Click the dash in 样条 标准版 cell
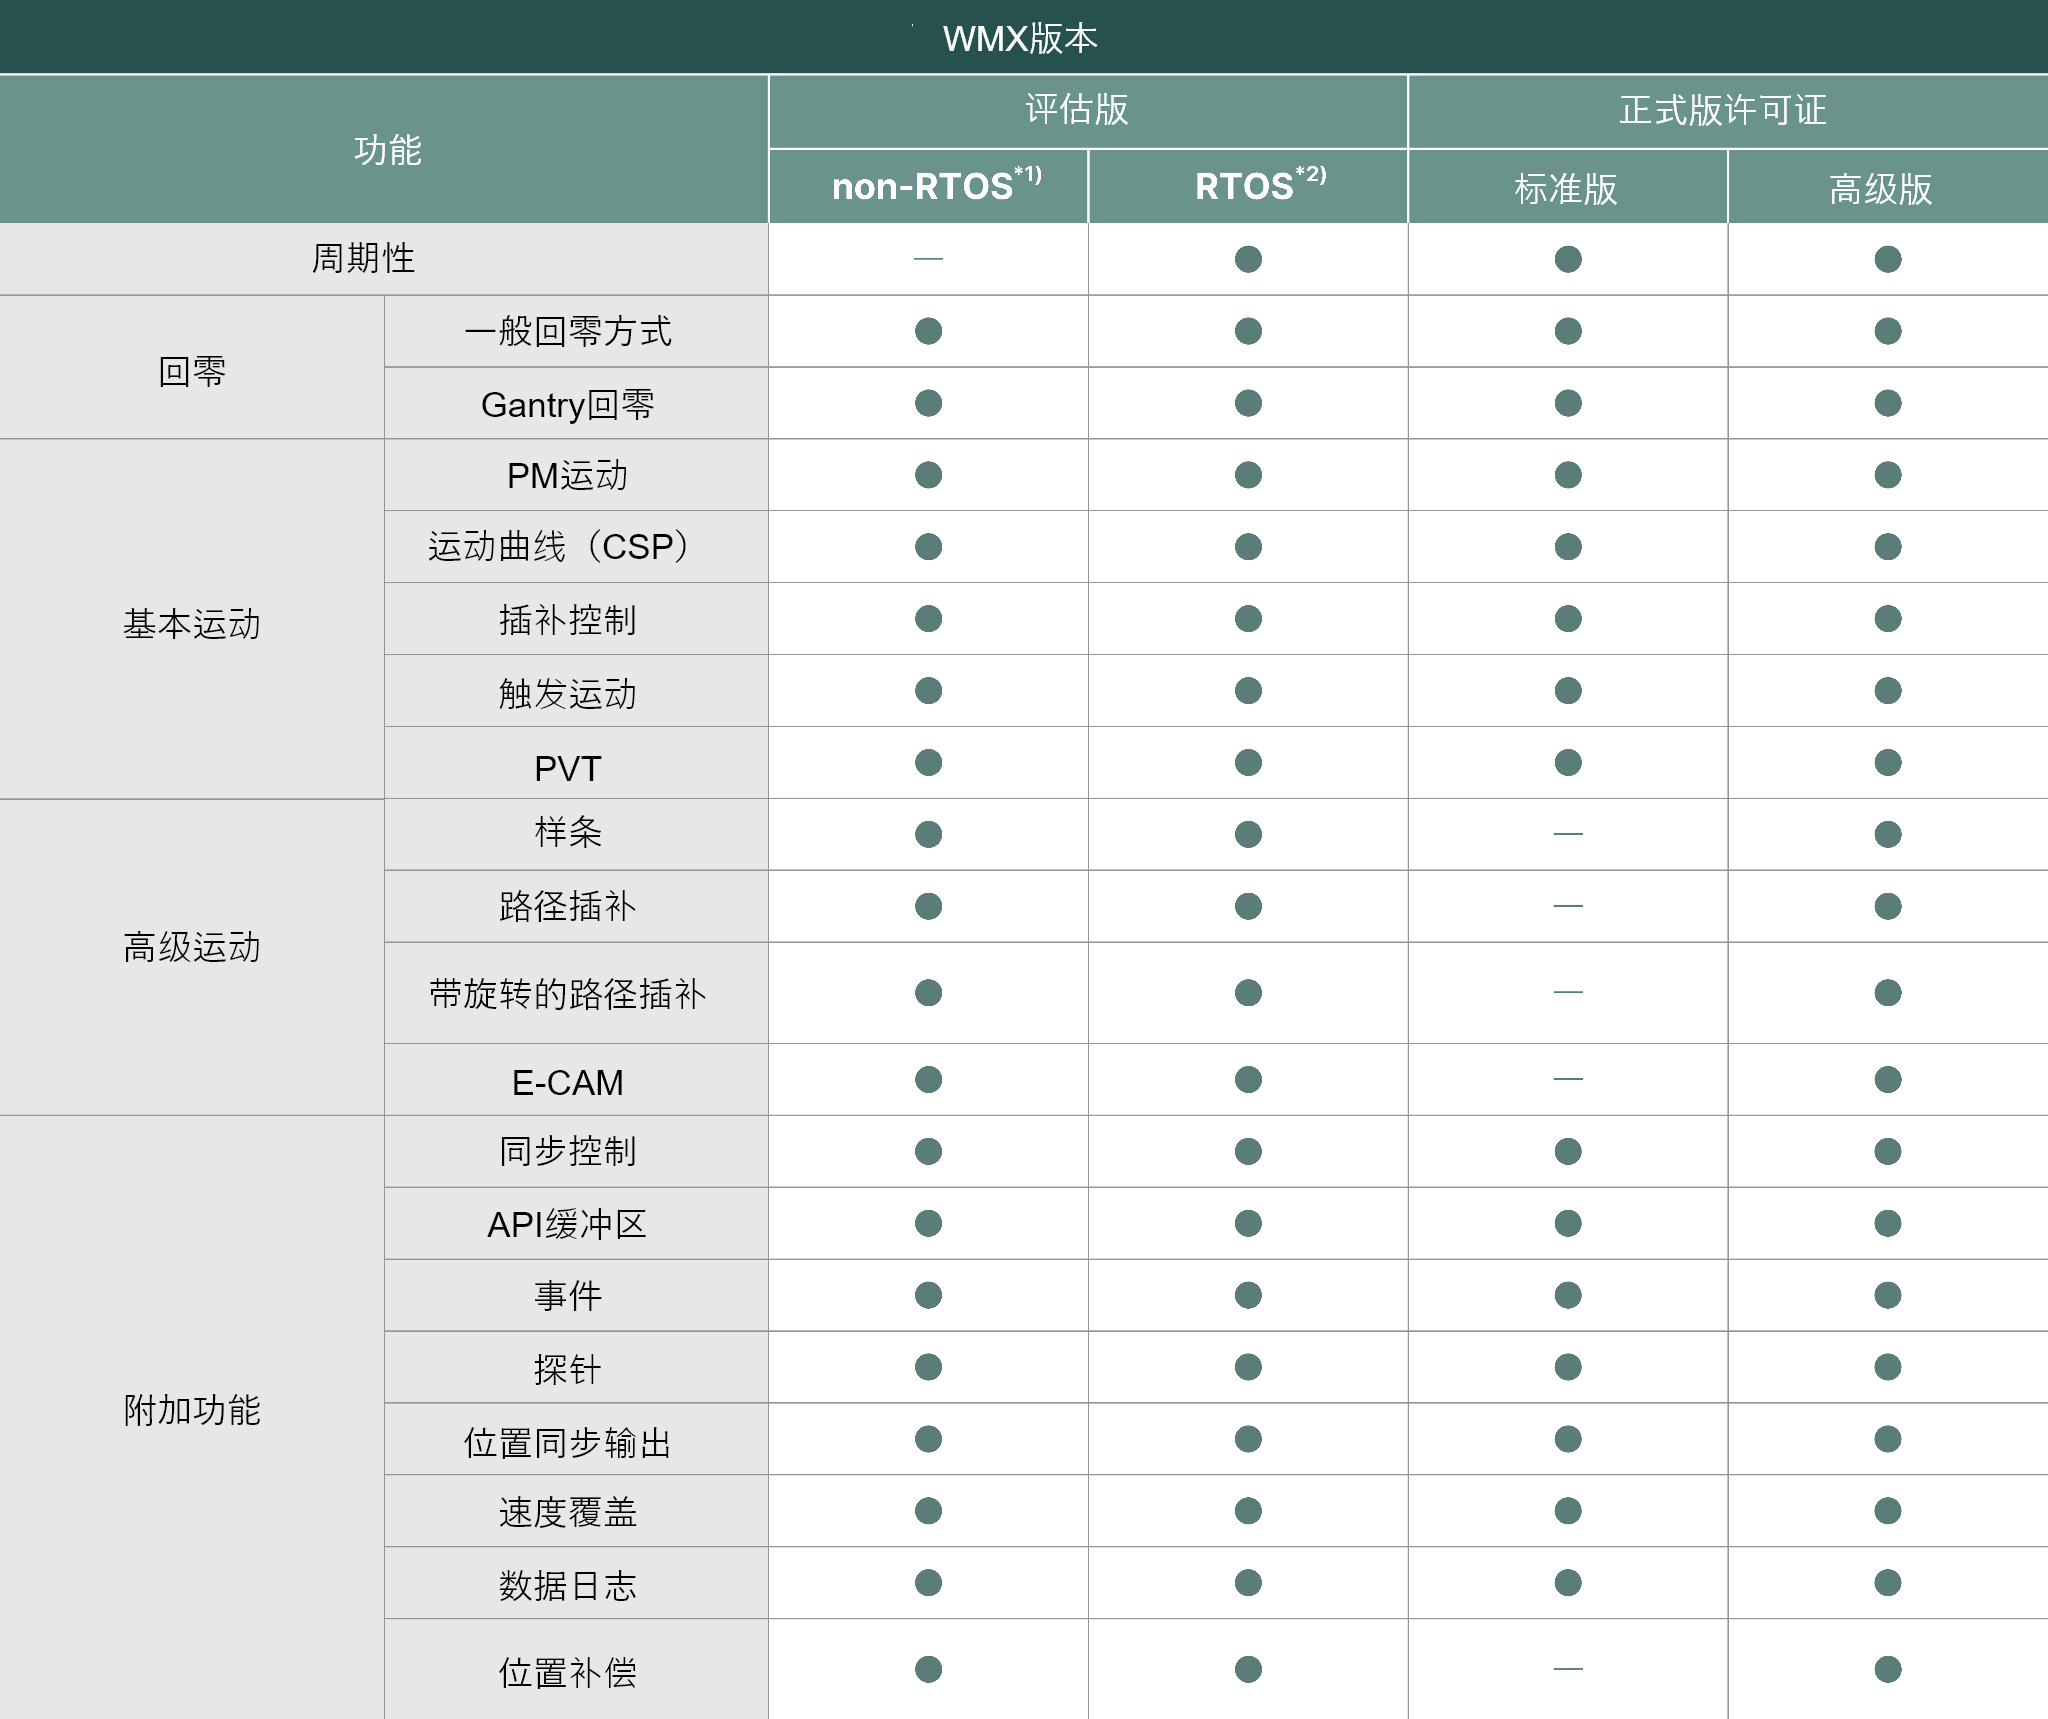Viewport: 2048px width, 1719px height. point(1568,834)
